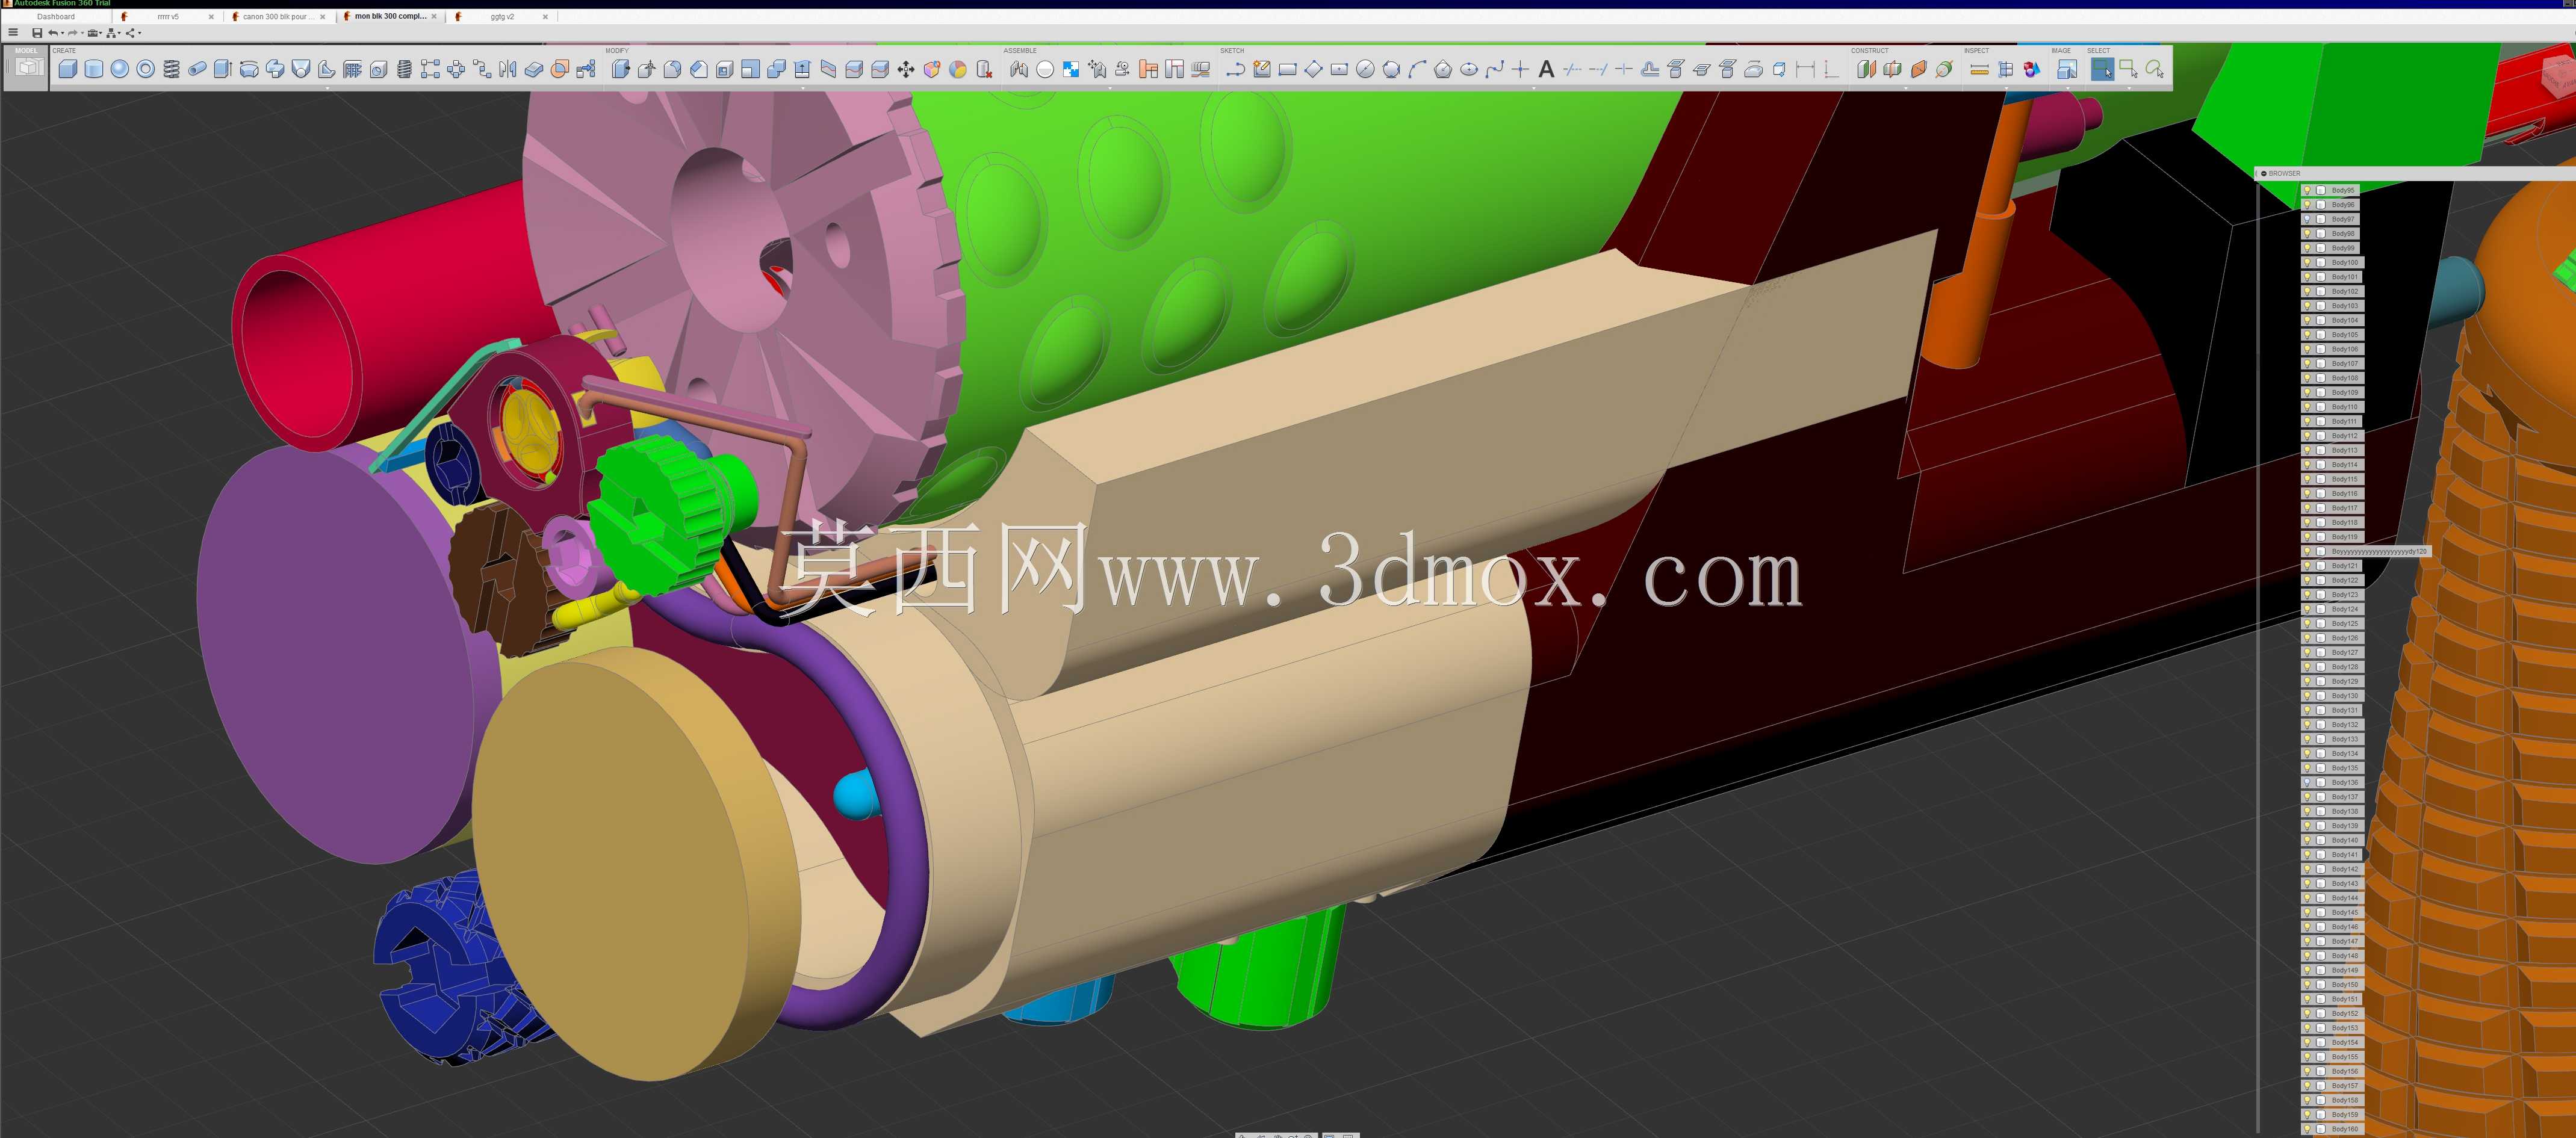Viewport: 2576px width, 1138px height.
Task: Close the rrrrr v5 tab
Action: (x=211, y=17)
